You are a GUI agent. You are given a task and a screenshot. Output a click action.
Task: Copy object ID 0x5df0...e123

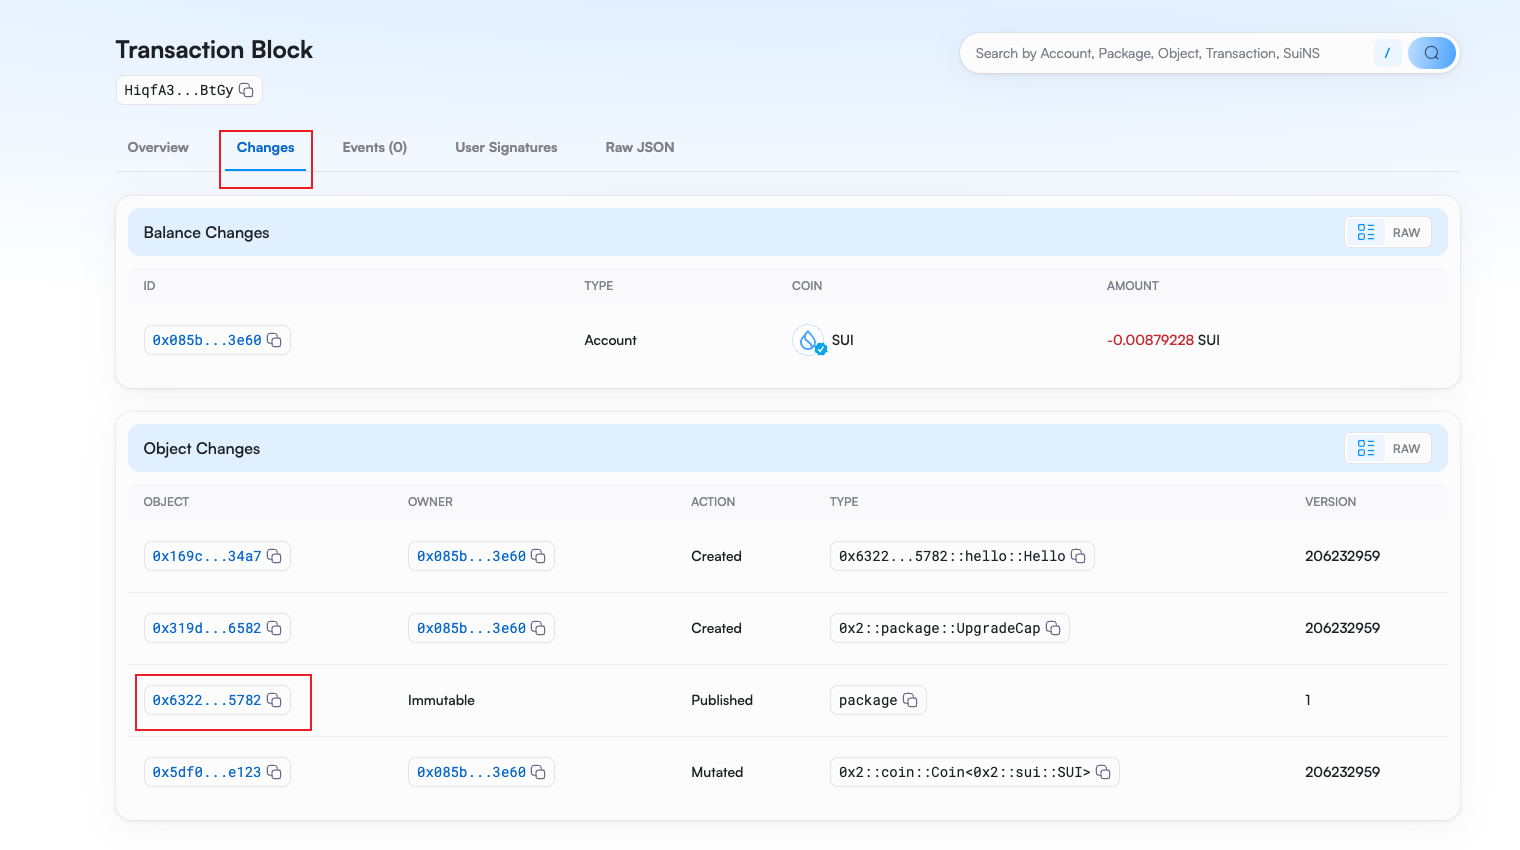274,772
